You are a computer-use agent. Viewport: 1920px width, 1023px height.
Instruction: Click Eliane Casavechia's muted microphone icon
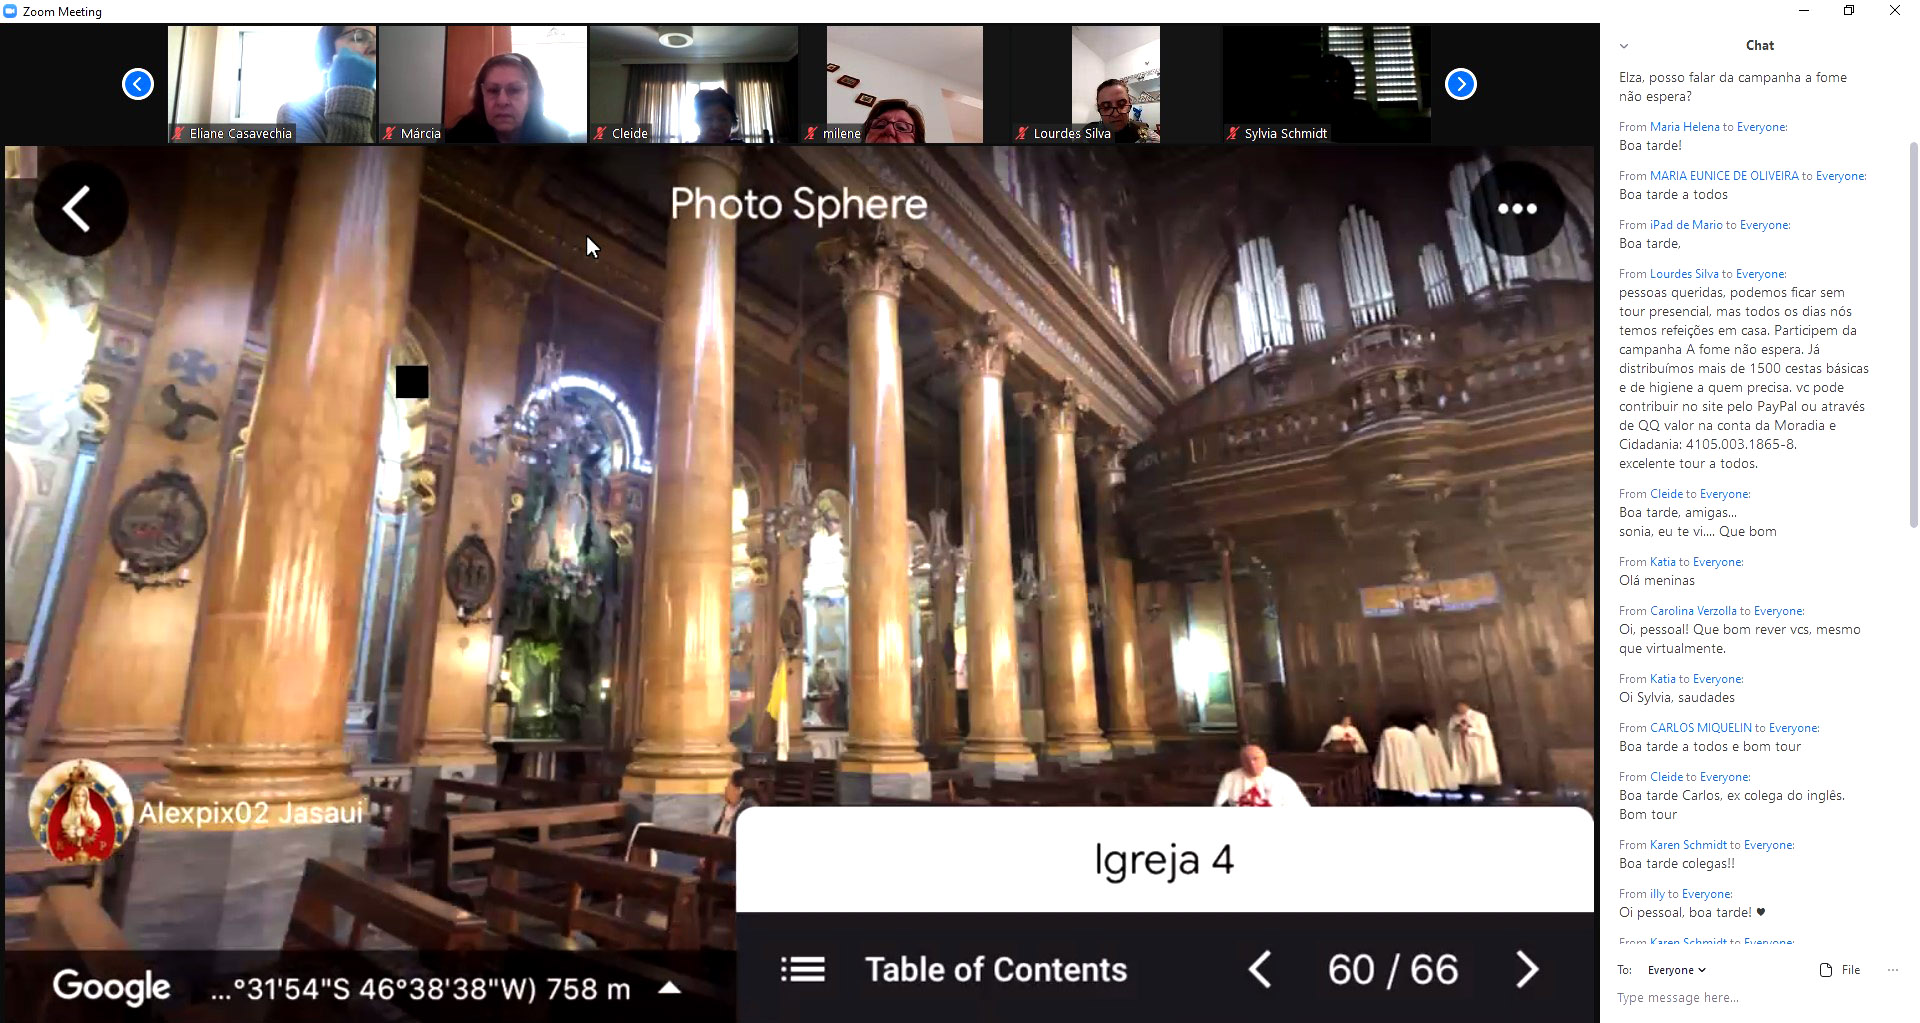coord(179,133)
